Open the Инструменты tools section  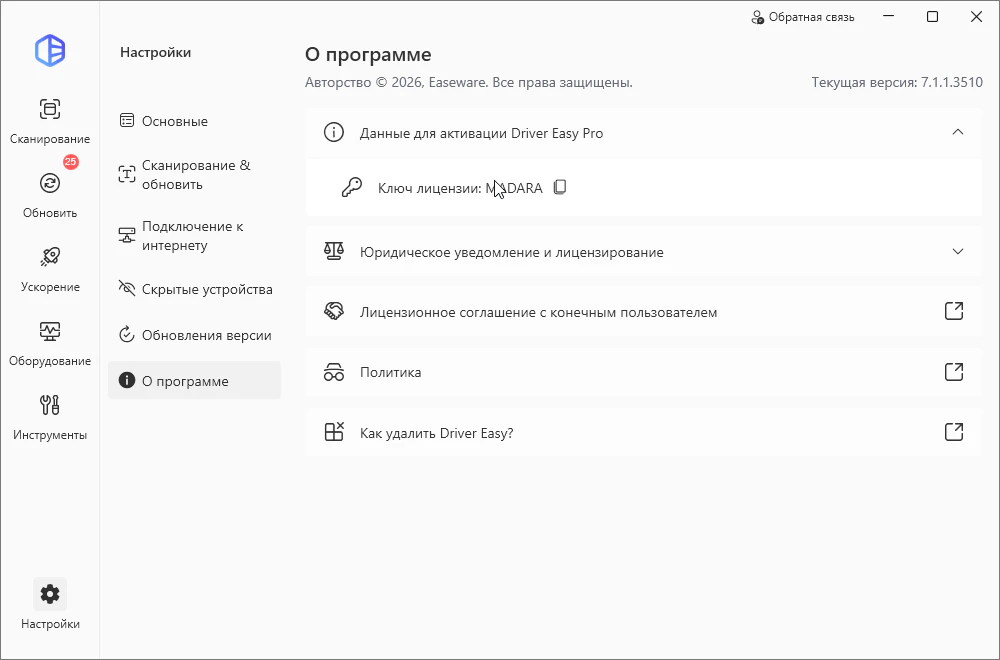[50, 415]
